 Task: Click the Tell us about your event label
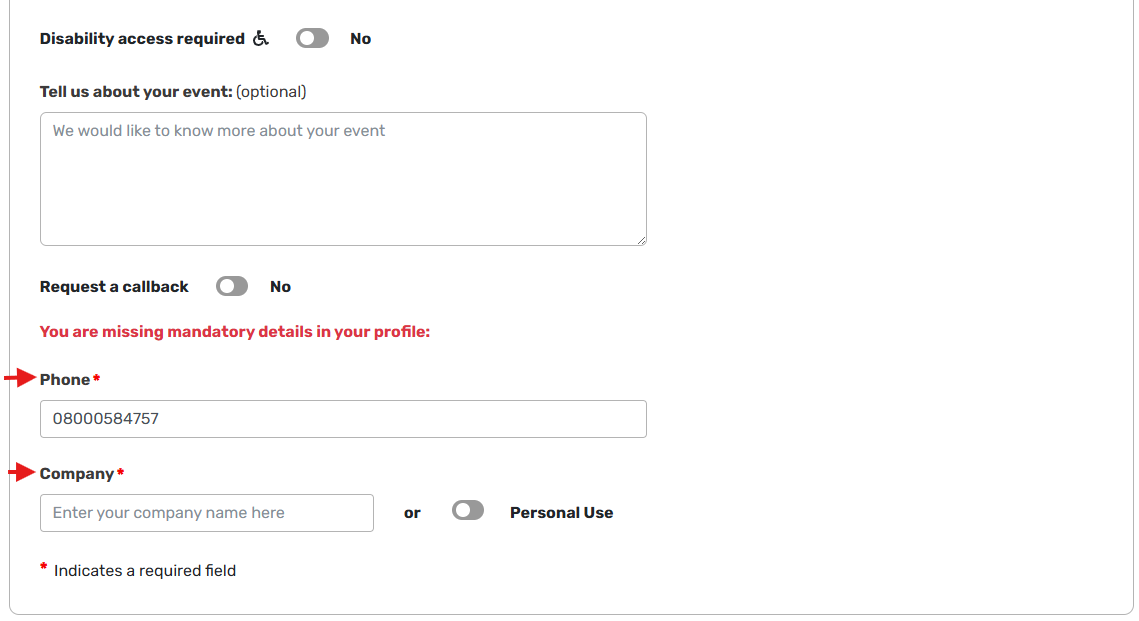136,92
